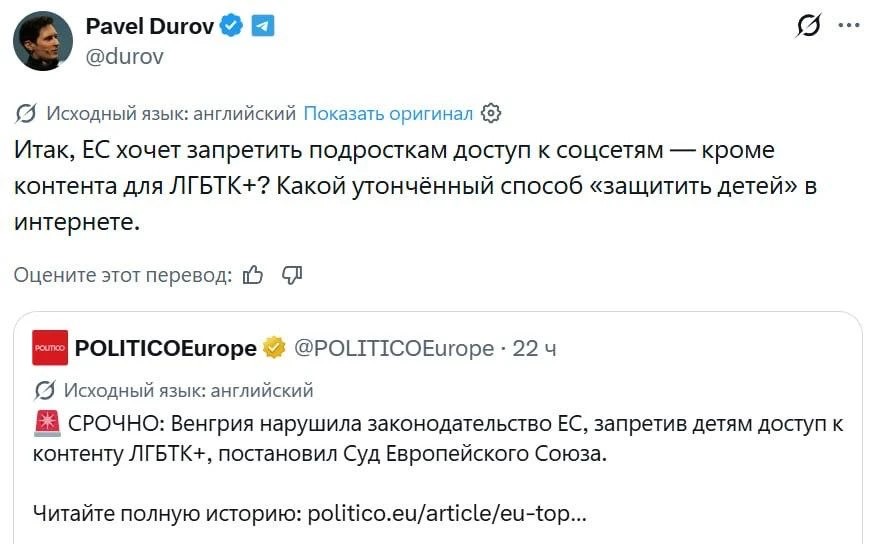Click the @durov username handle
876x544 pixels.
point(124,56)
